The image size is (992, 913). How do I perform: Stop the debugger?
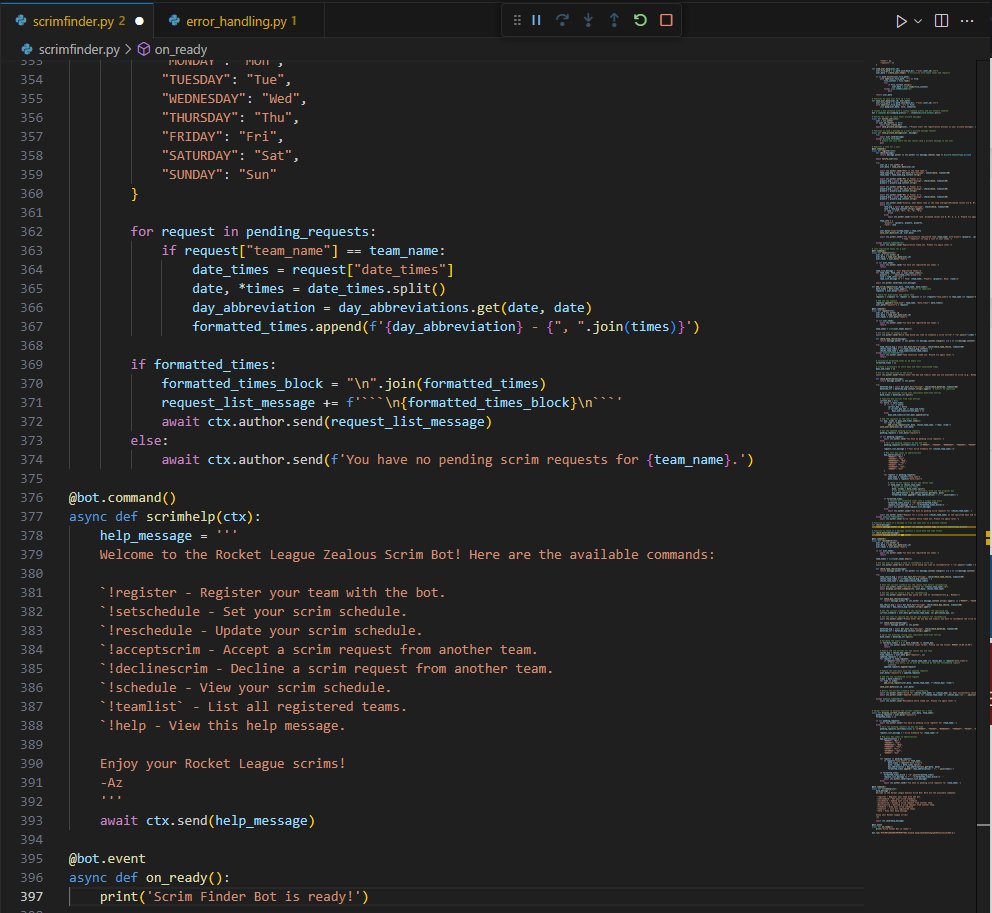pos(666,20)
